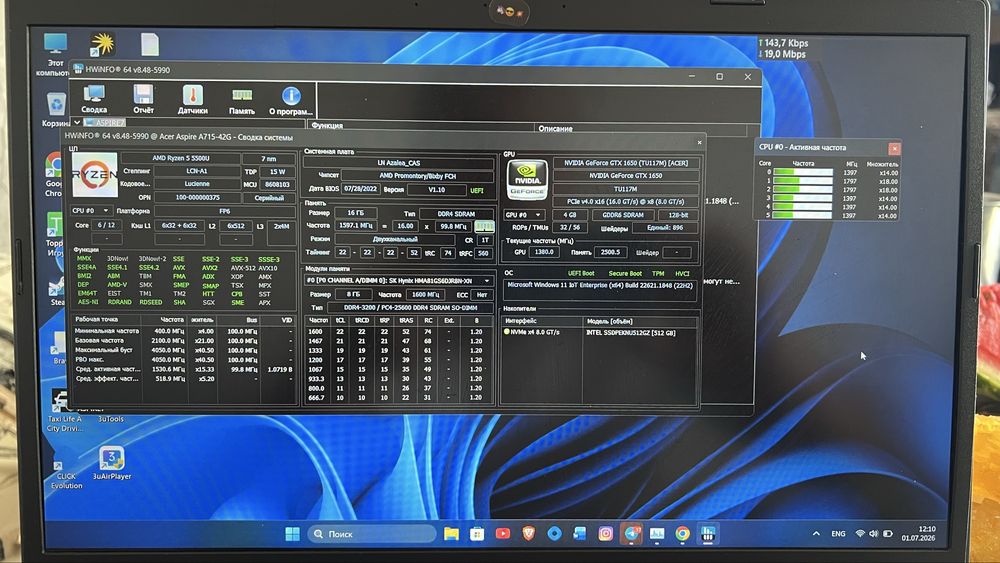The height and width of the screenshot is (563, 1000).
Task: Click the NVIDIA GeForce logo image
Action: (x=527, y=180)
